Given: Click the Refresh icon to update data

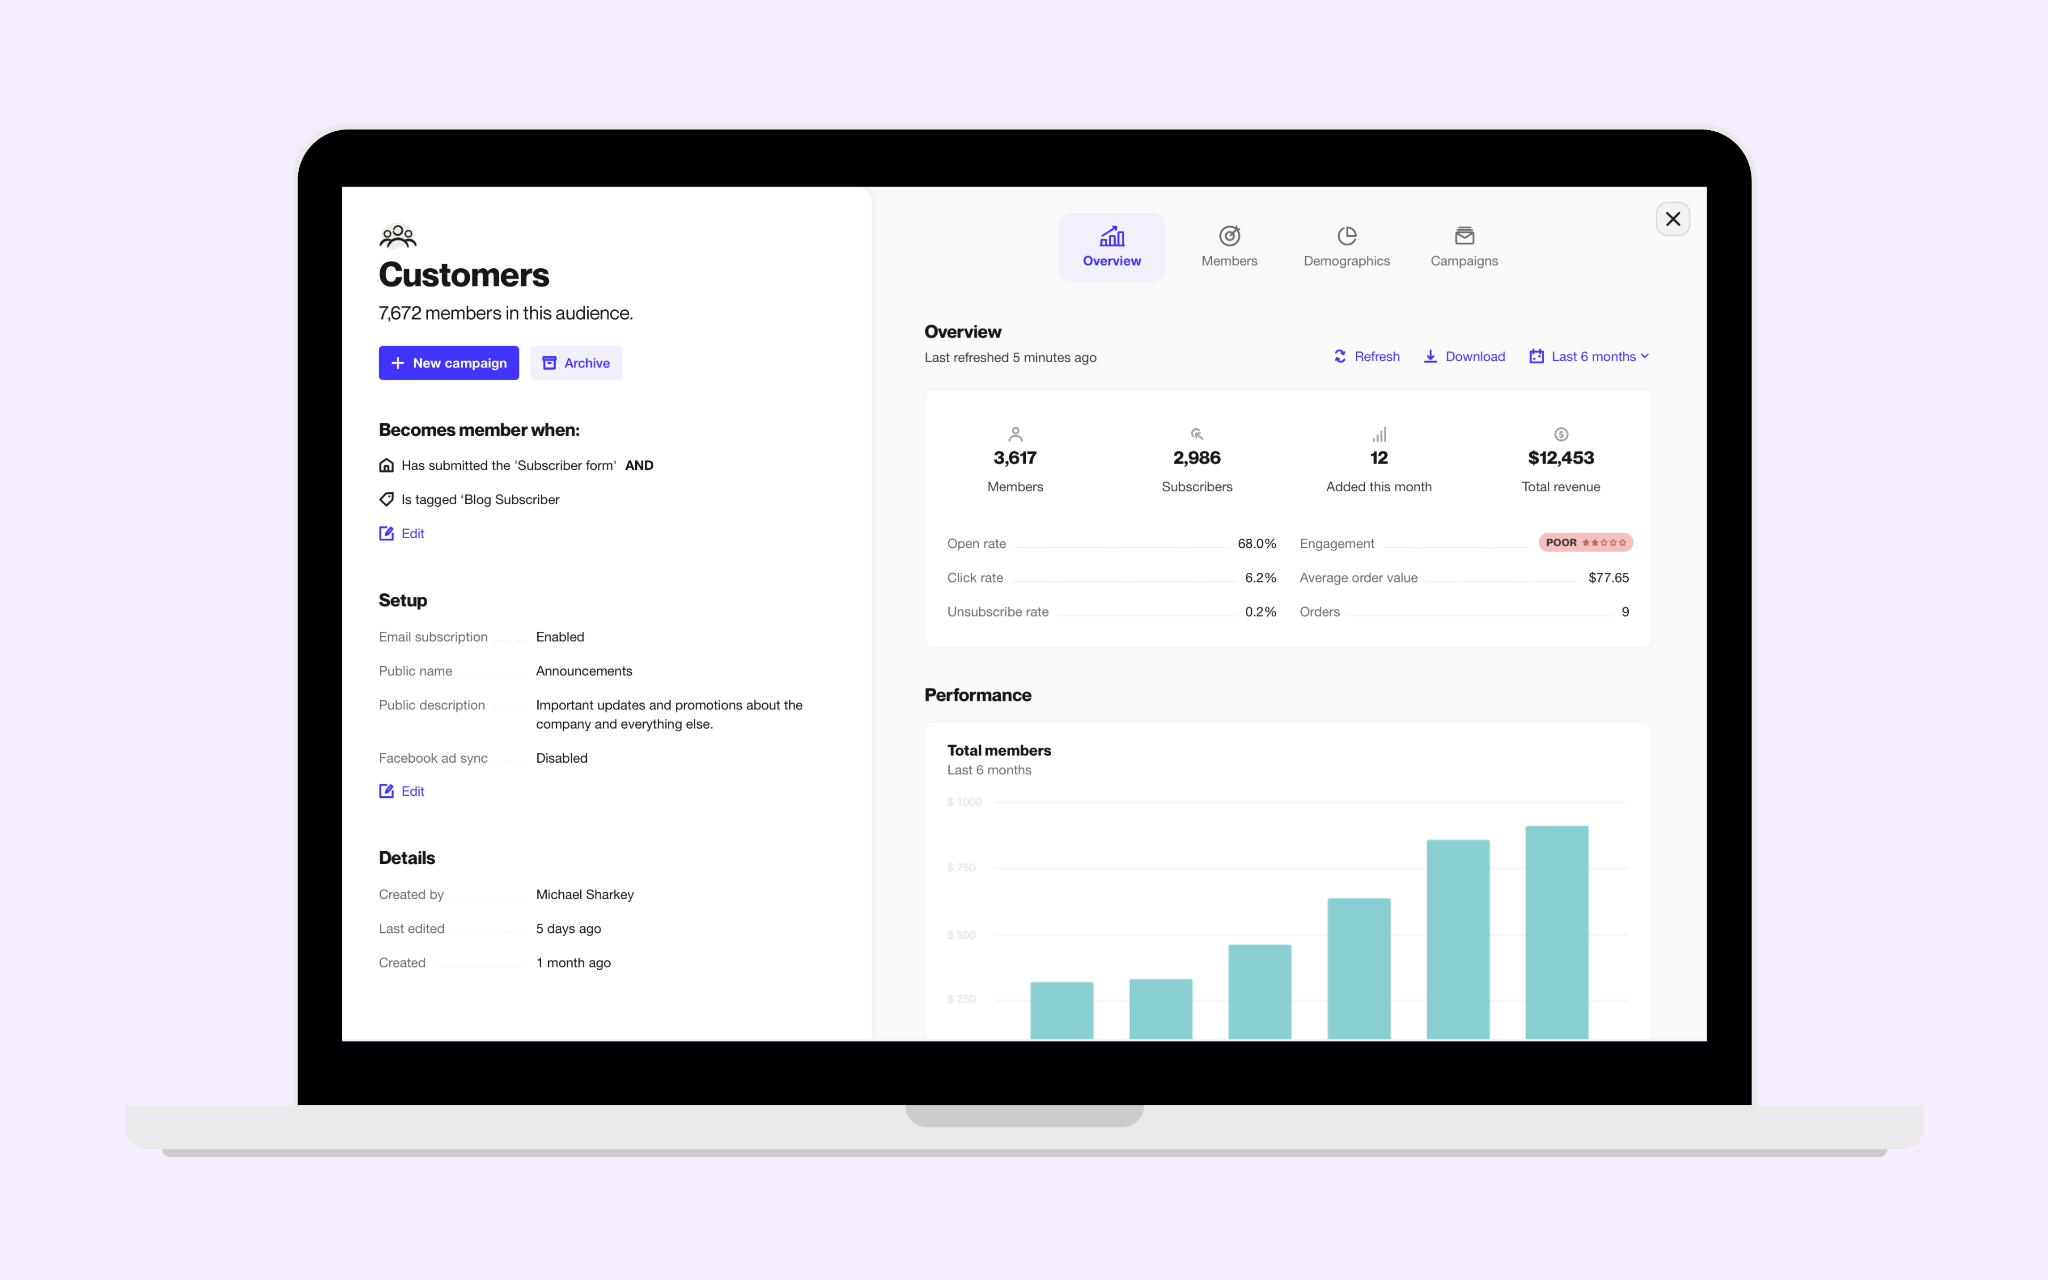Looking at the screenshot, I should pos(1339,355).
